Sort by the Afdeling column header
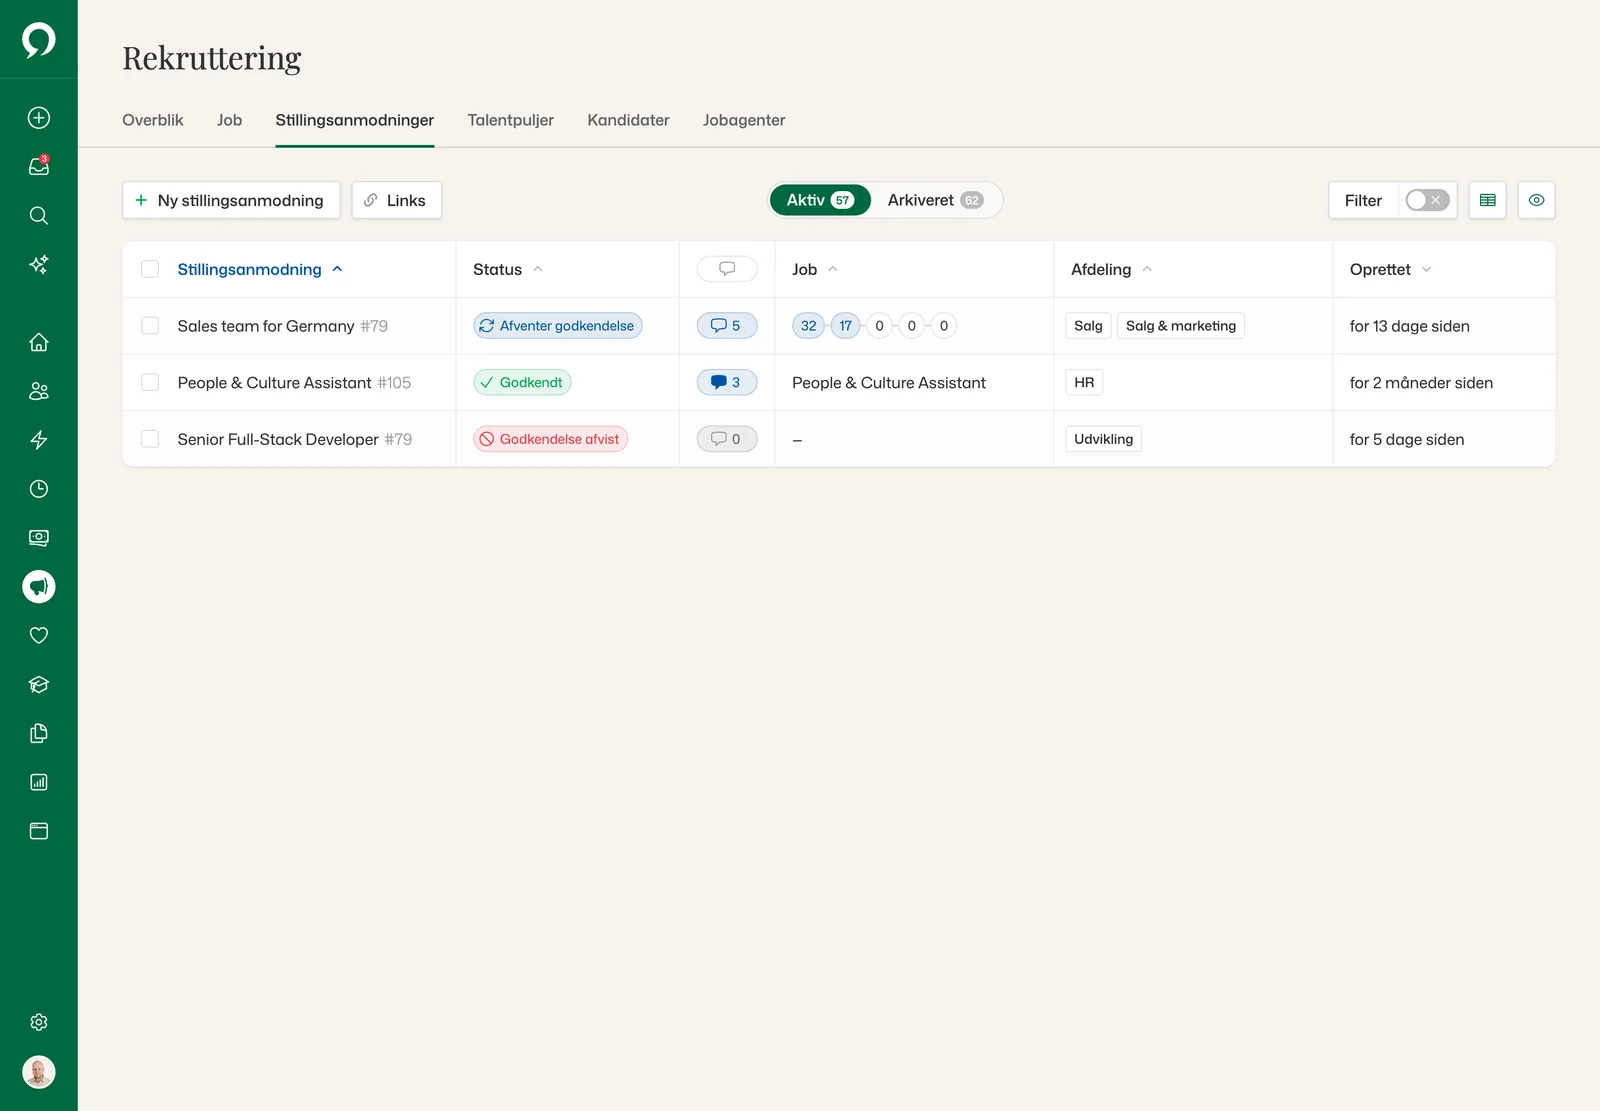 pyautogui.click(x=1112, y=269)
